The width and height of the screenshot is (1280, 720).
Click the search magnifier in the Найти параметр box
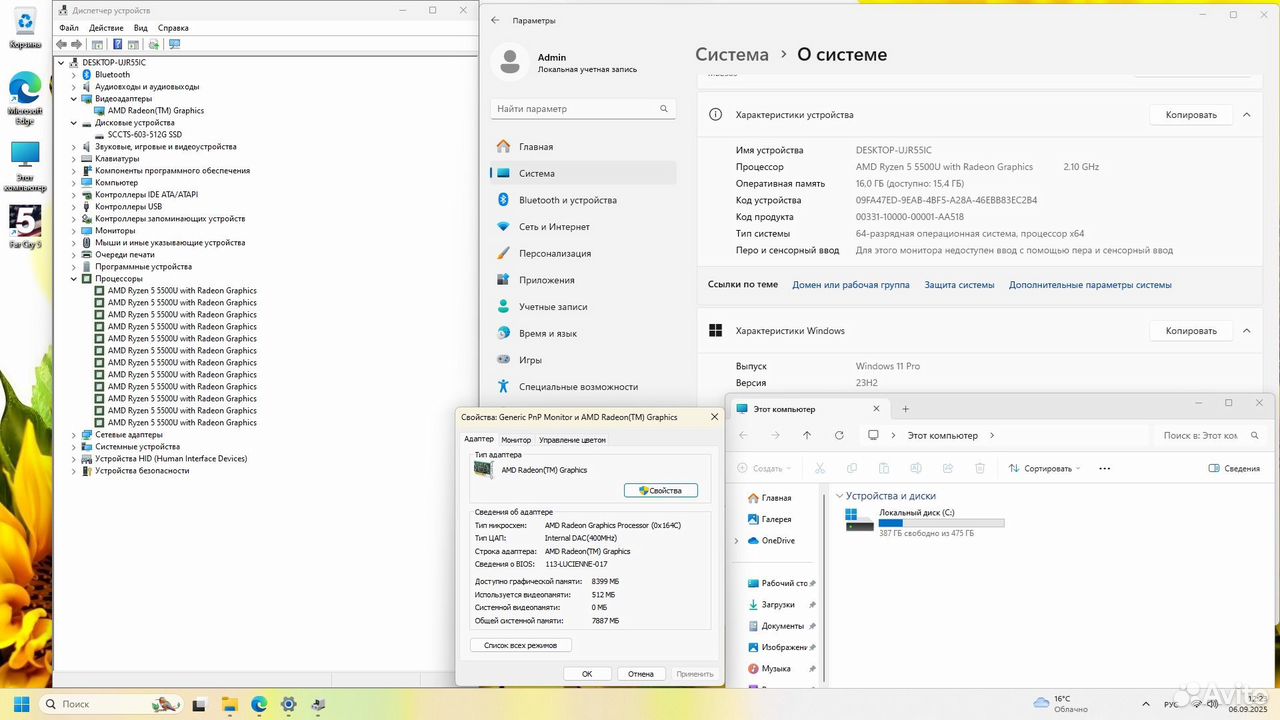pyautogui.click(x=664, y=109)
